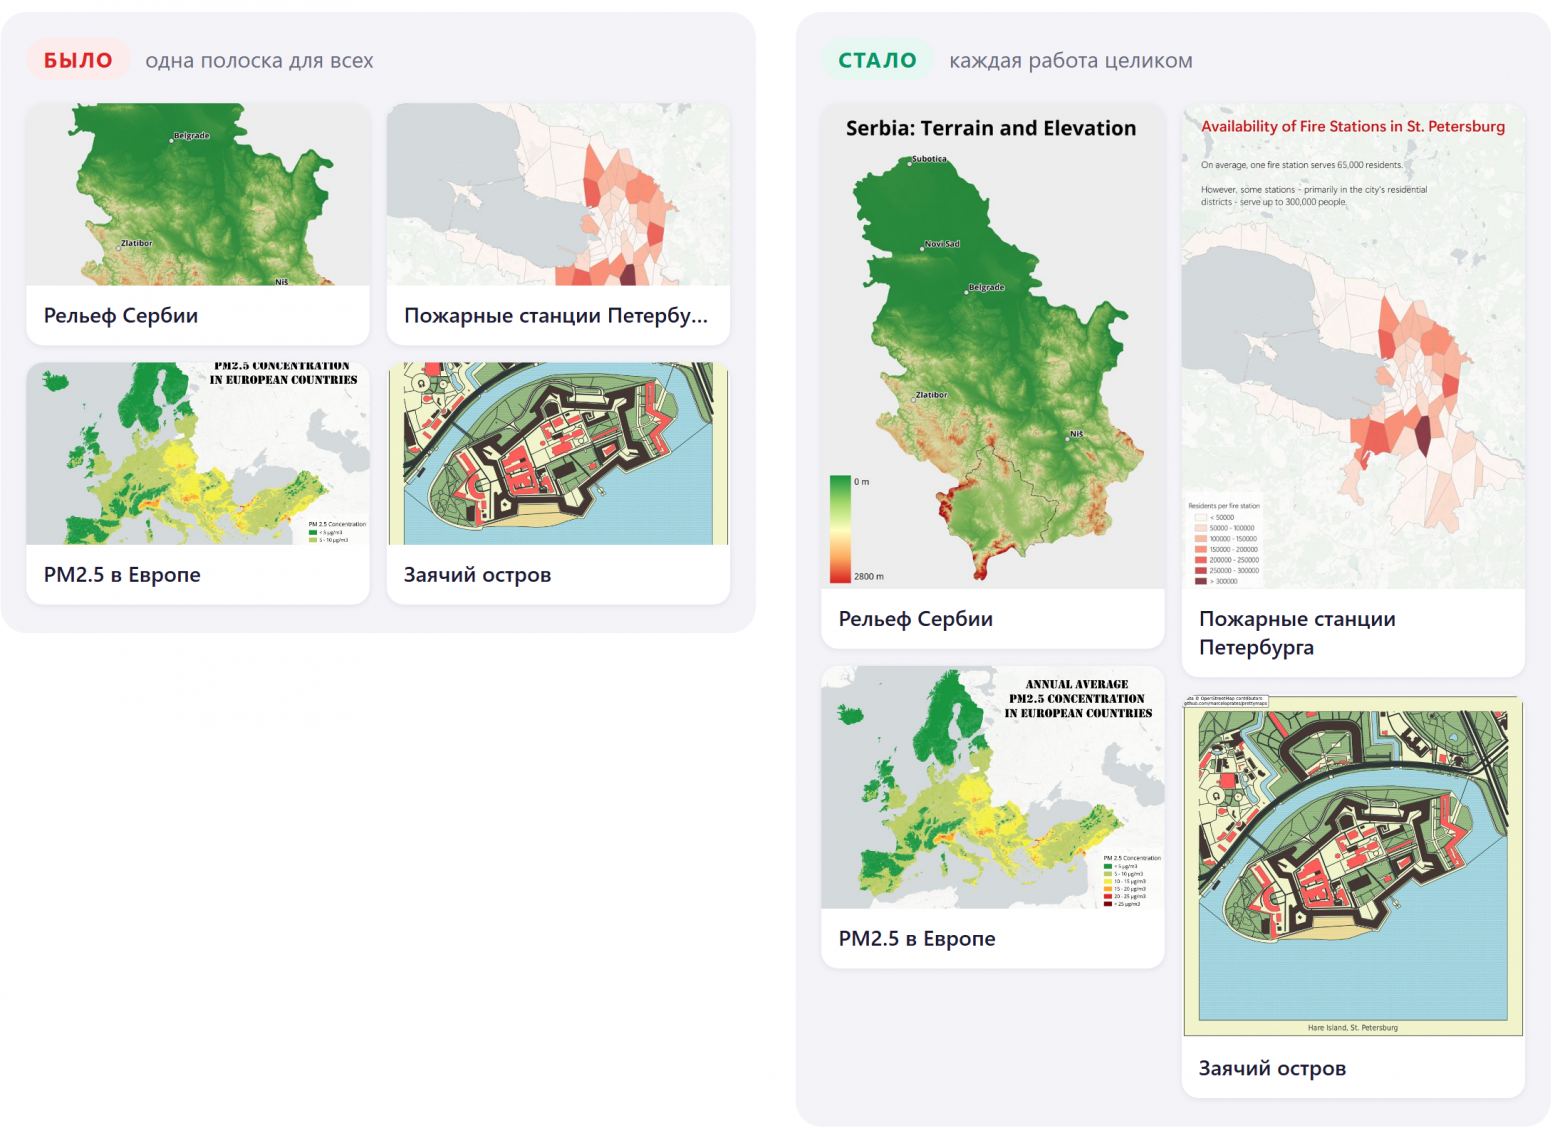Open the cropped Serbia relief map in БЫЛО panel
1560x1133 pixels.
coord(198,195)
